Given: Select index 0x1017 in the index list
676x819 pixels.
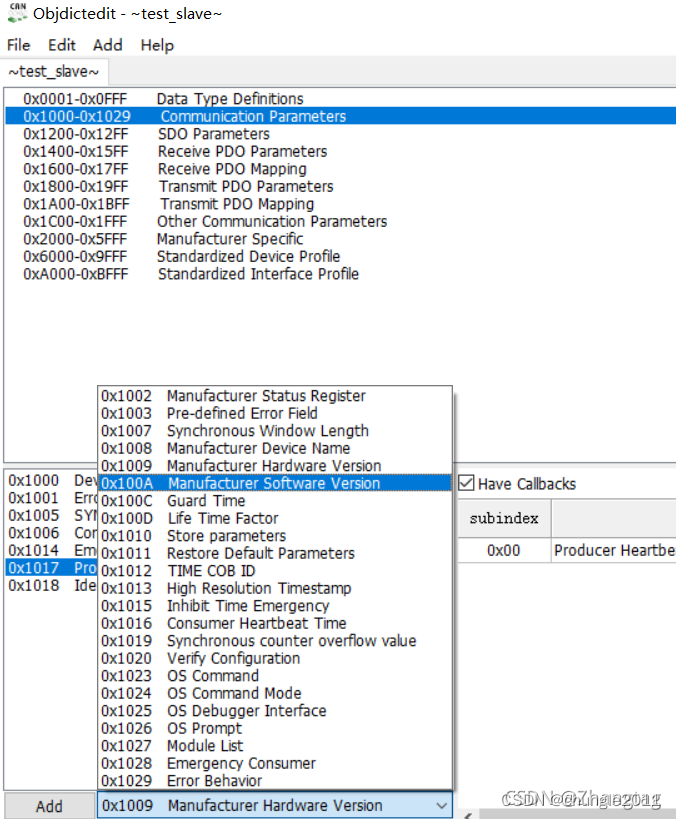Looking at the screenshot, I should pyautogui.click(x=51, y=568).
